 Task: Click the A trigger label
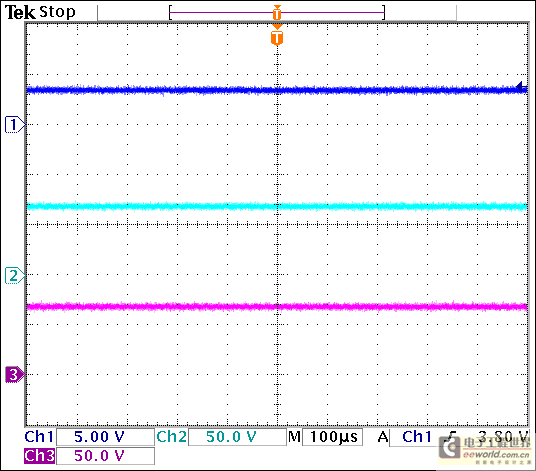(383, 437)
